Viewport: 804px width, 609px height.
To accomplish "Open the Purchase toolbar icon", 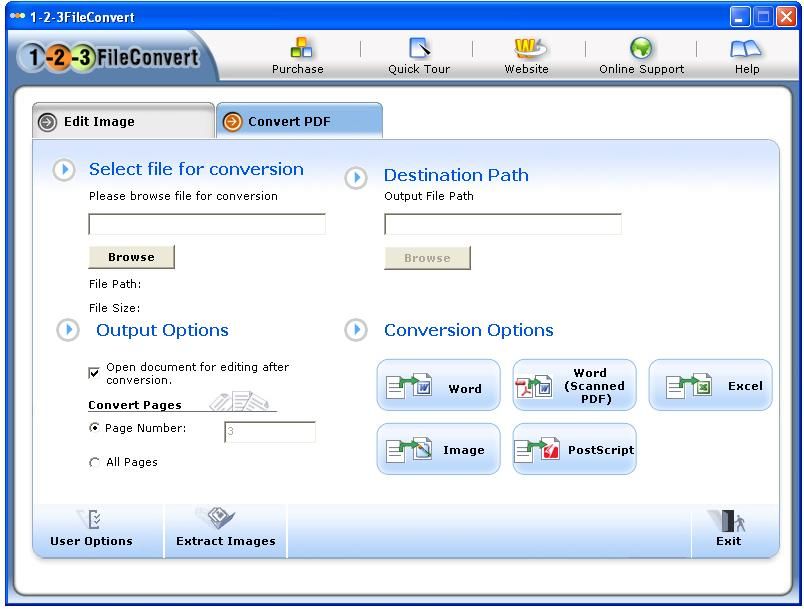I will pyautogui.click(x=301, y=48).
